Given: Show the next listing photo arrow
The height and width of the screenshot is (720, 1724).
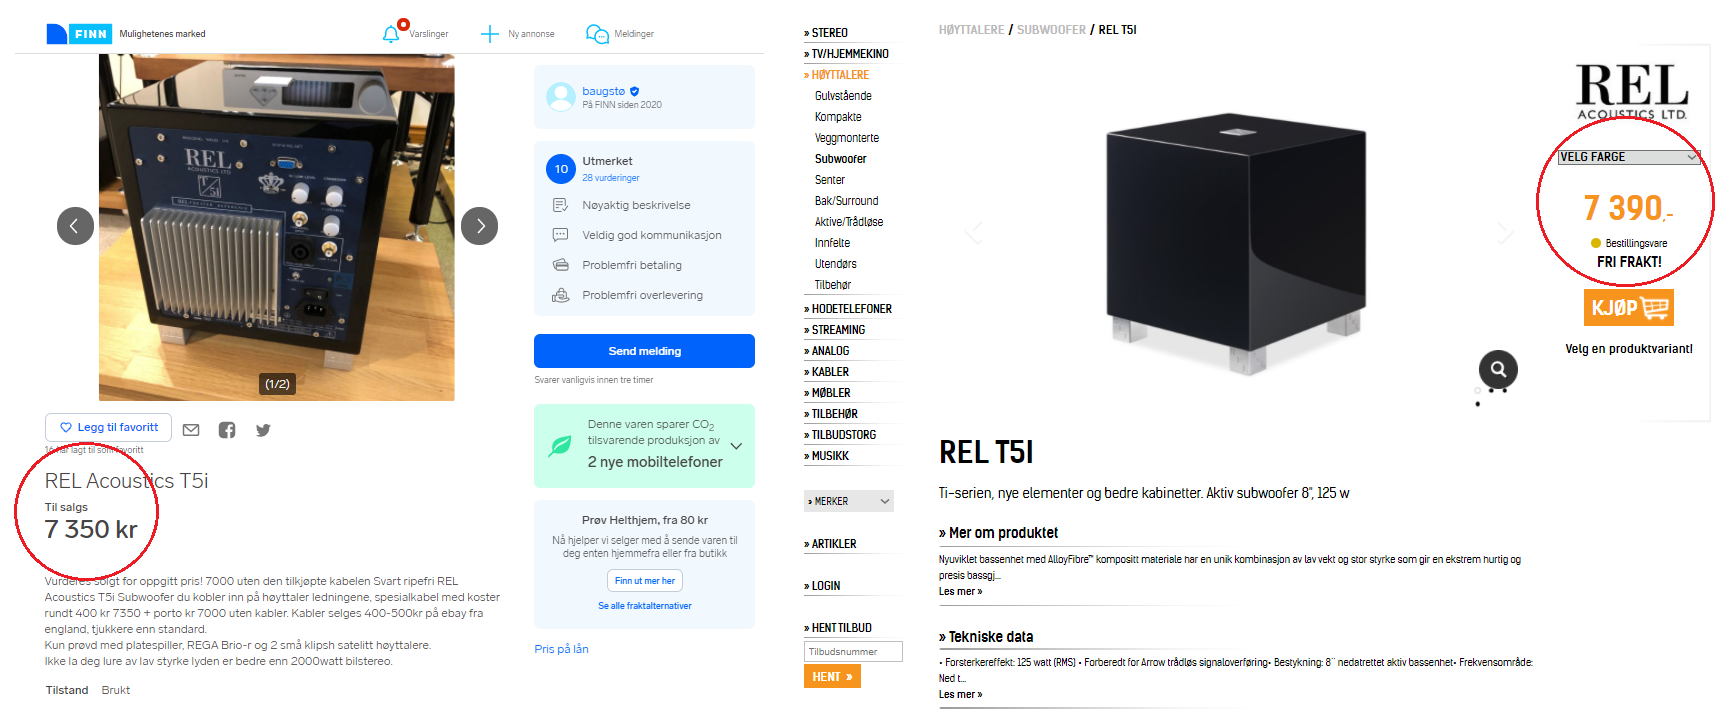Looking at the screenshot, I should point(480,226).
